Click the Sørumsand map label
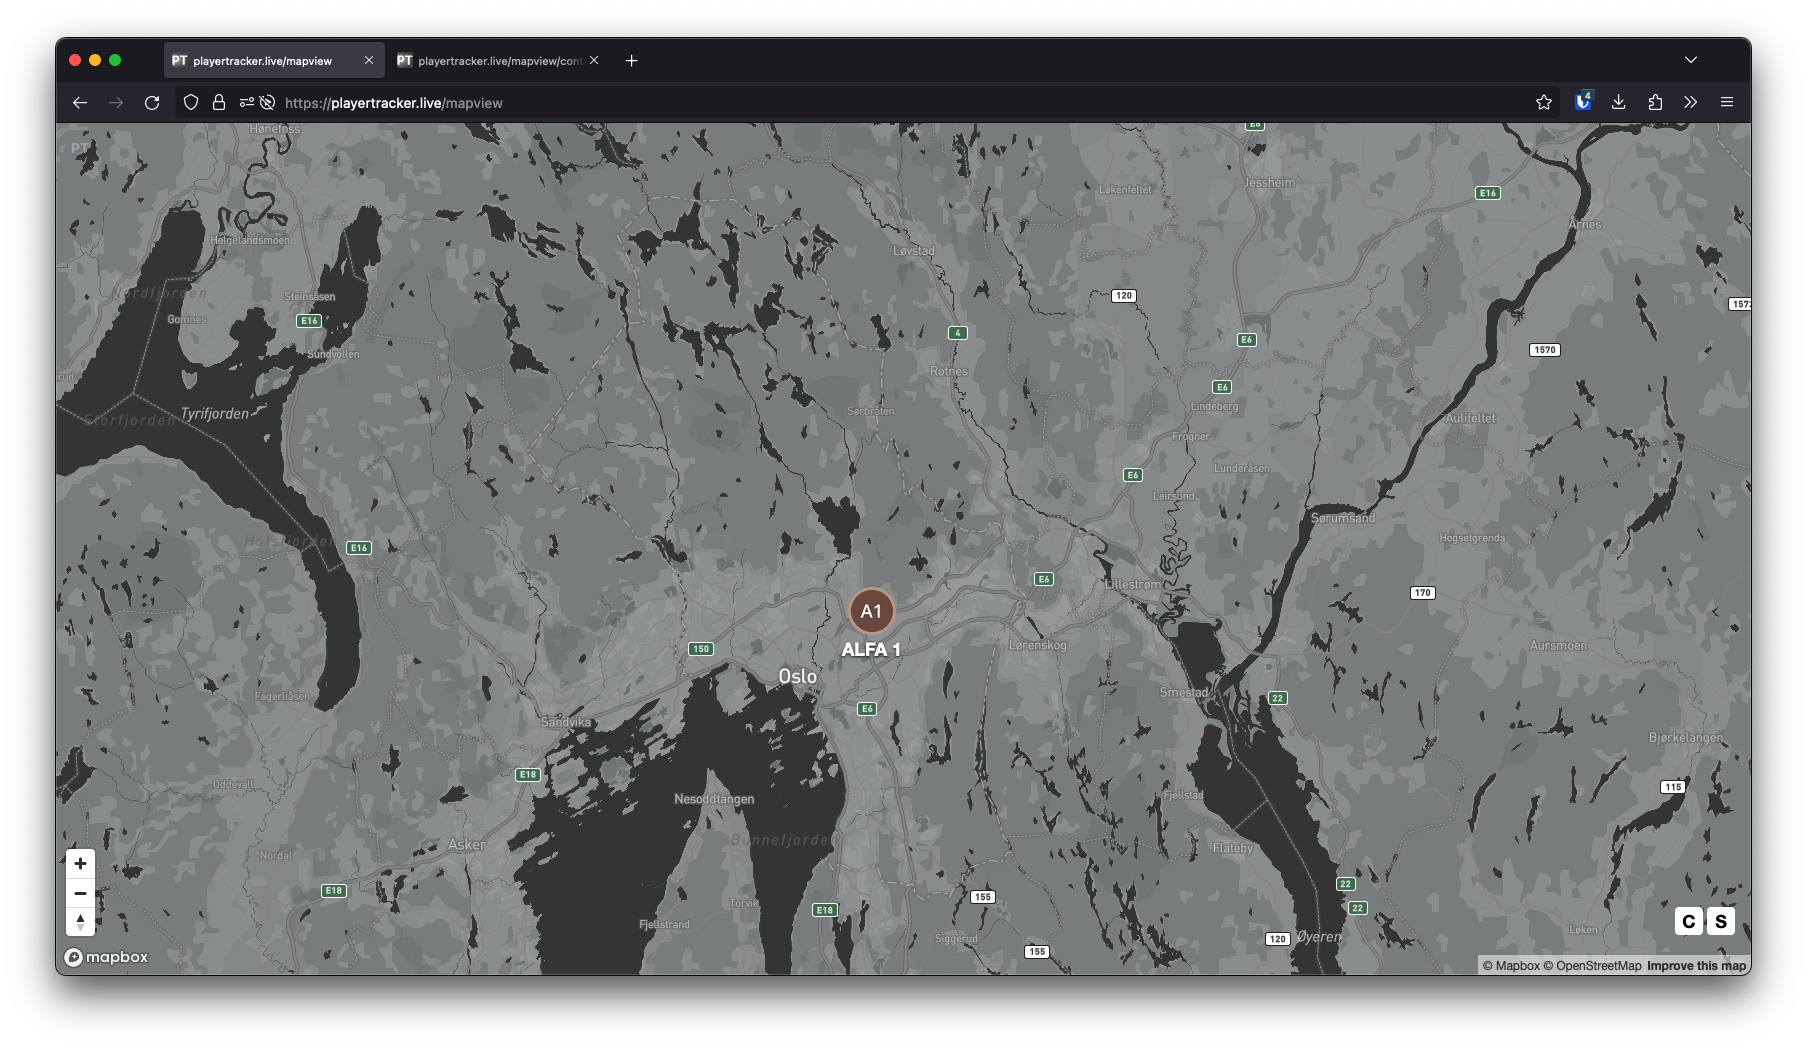This screenshot has height=1049, width=1807. (x=1343, y=518)
